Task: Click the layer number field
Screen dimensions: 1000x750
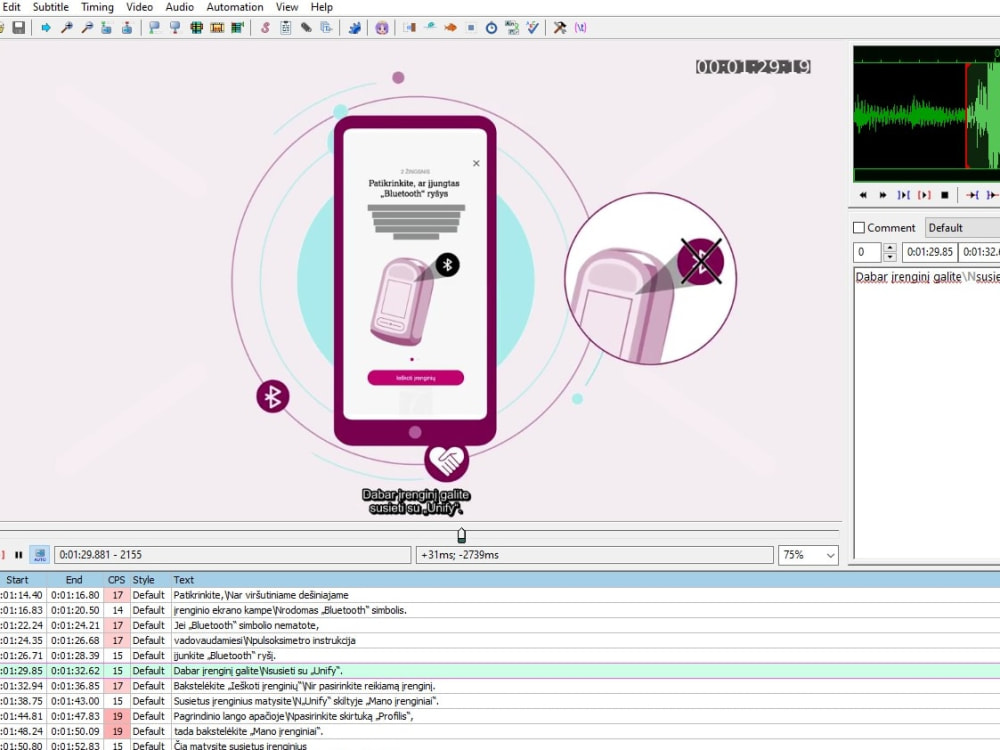Action: [x=867, y=252]
